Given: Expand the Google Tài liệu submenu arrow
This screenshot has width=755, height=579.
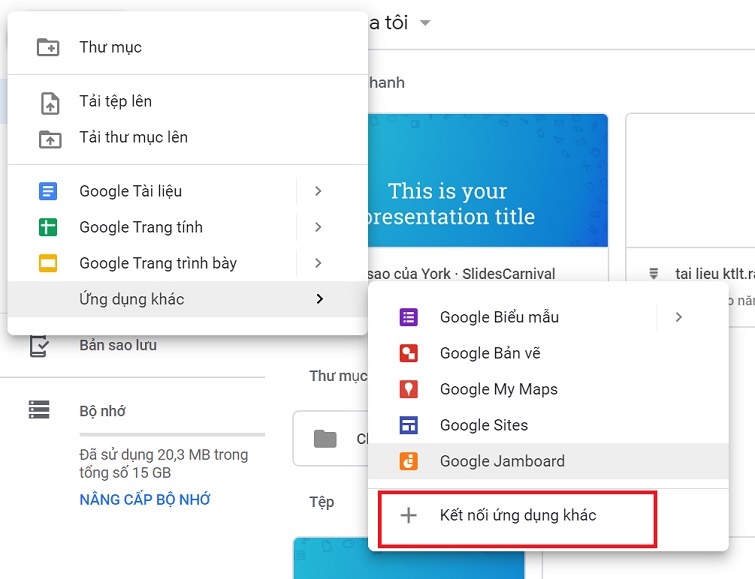Looking at the screenshot, I should point(318,191).
